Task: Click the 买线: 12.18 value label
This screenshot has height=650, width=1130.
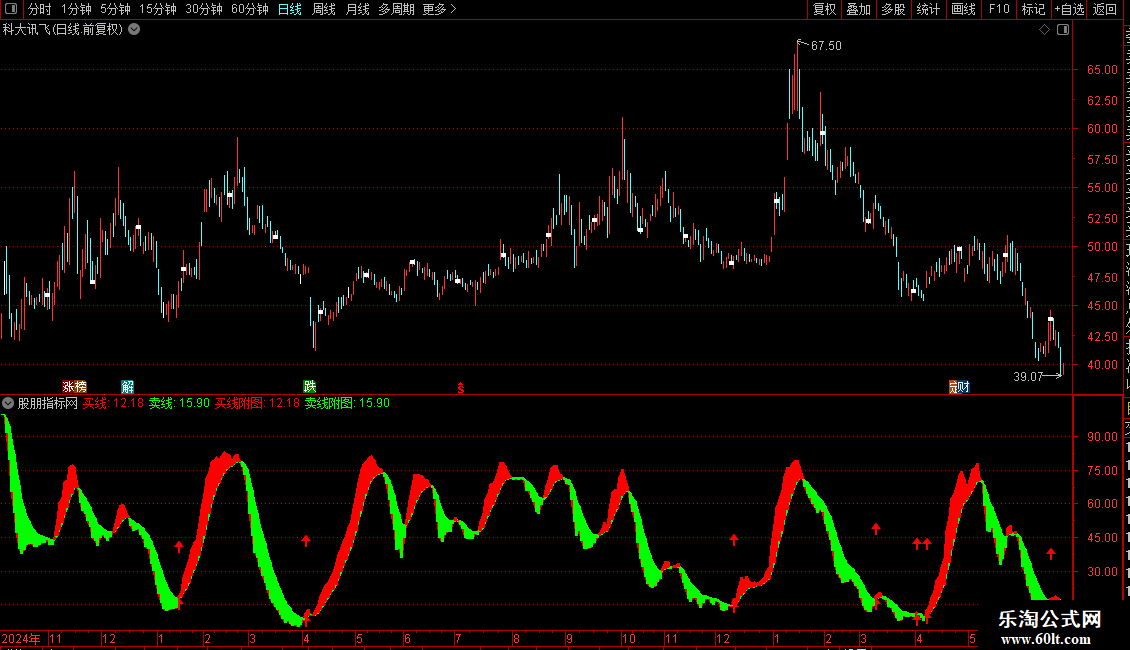Action: [x=113, y=404]
